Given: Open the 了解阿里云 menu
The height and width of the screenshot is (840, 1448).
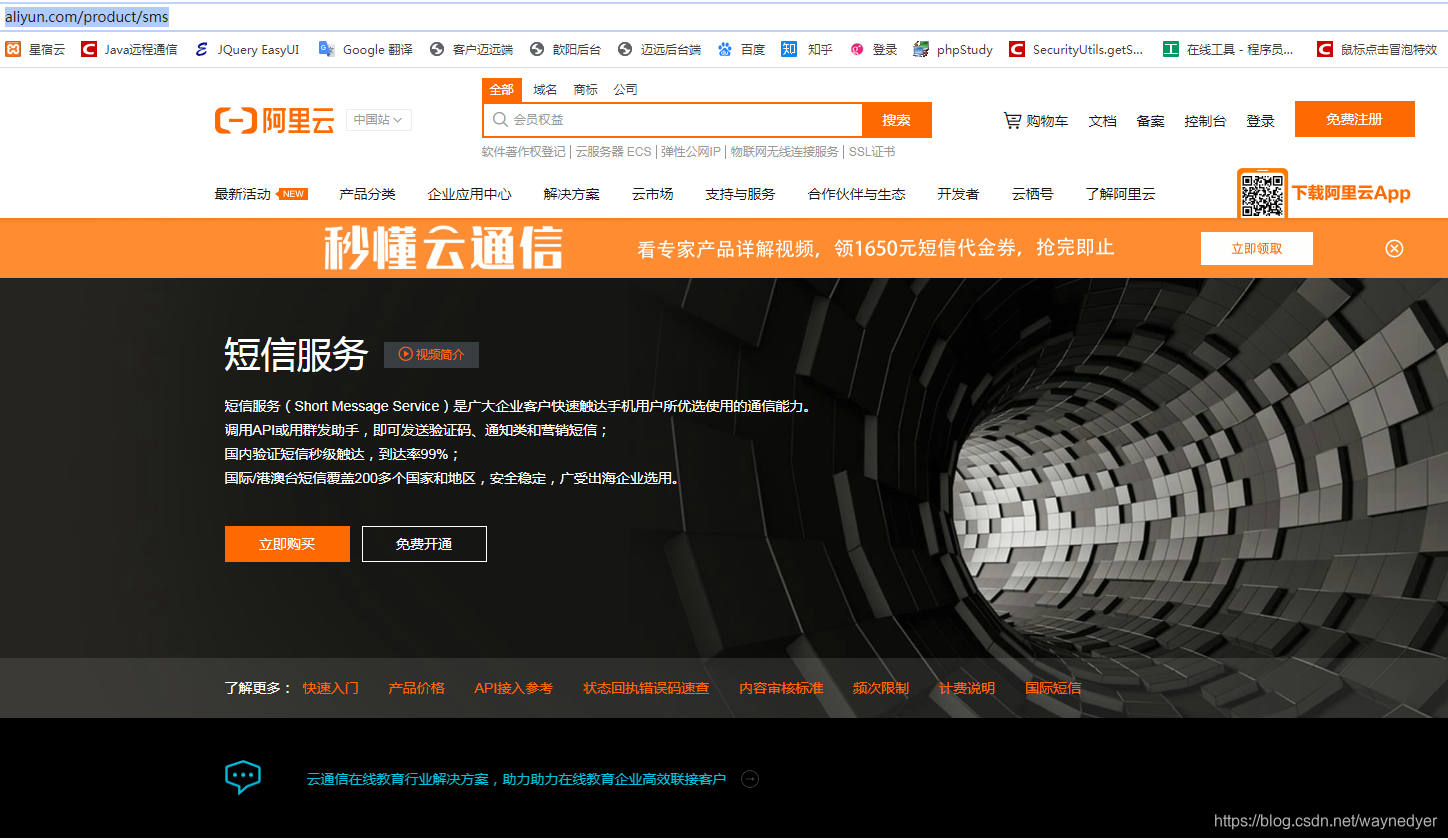Looking at the screenshot, I should click(x=1120, y=194).
